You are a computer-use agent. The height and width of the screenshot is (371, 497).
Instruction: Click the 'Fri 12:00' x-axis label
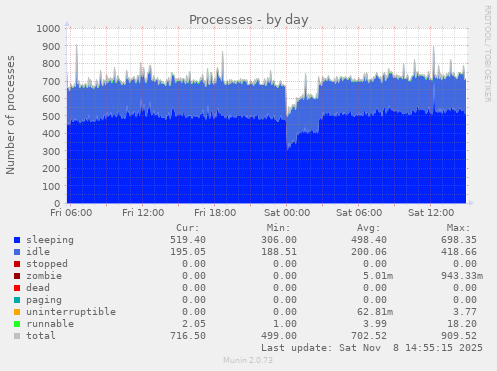[143, 213]
